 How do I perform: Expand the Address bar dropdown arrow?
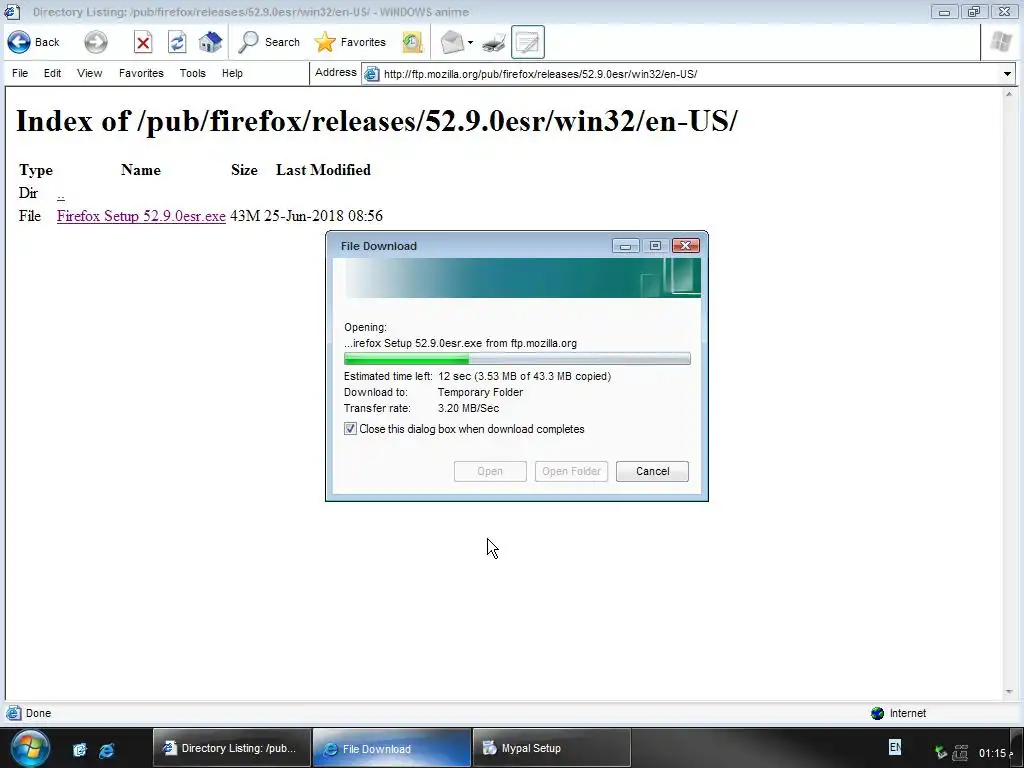(x=1007, y=74)
